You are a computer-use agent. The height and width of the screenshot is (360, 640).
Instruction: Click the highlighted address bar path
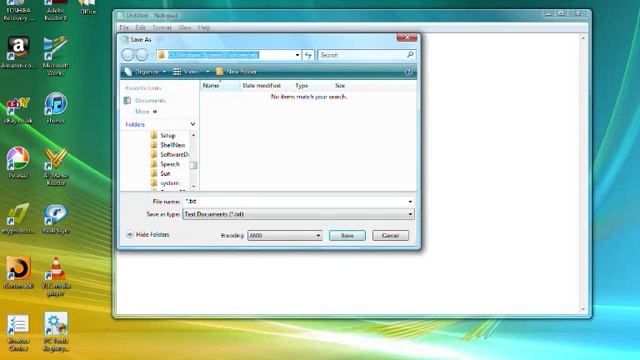(x=213, y=55)
